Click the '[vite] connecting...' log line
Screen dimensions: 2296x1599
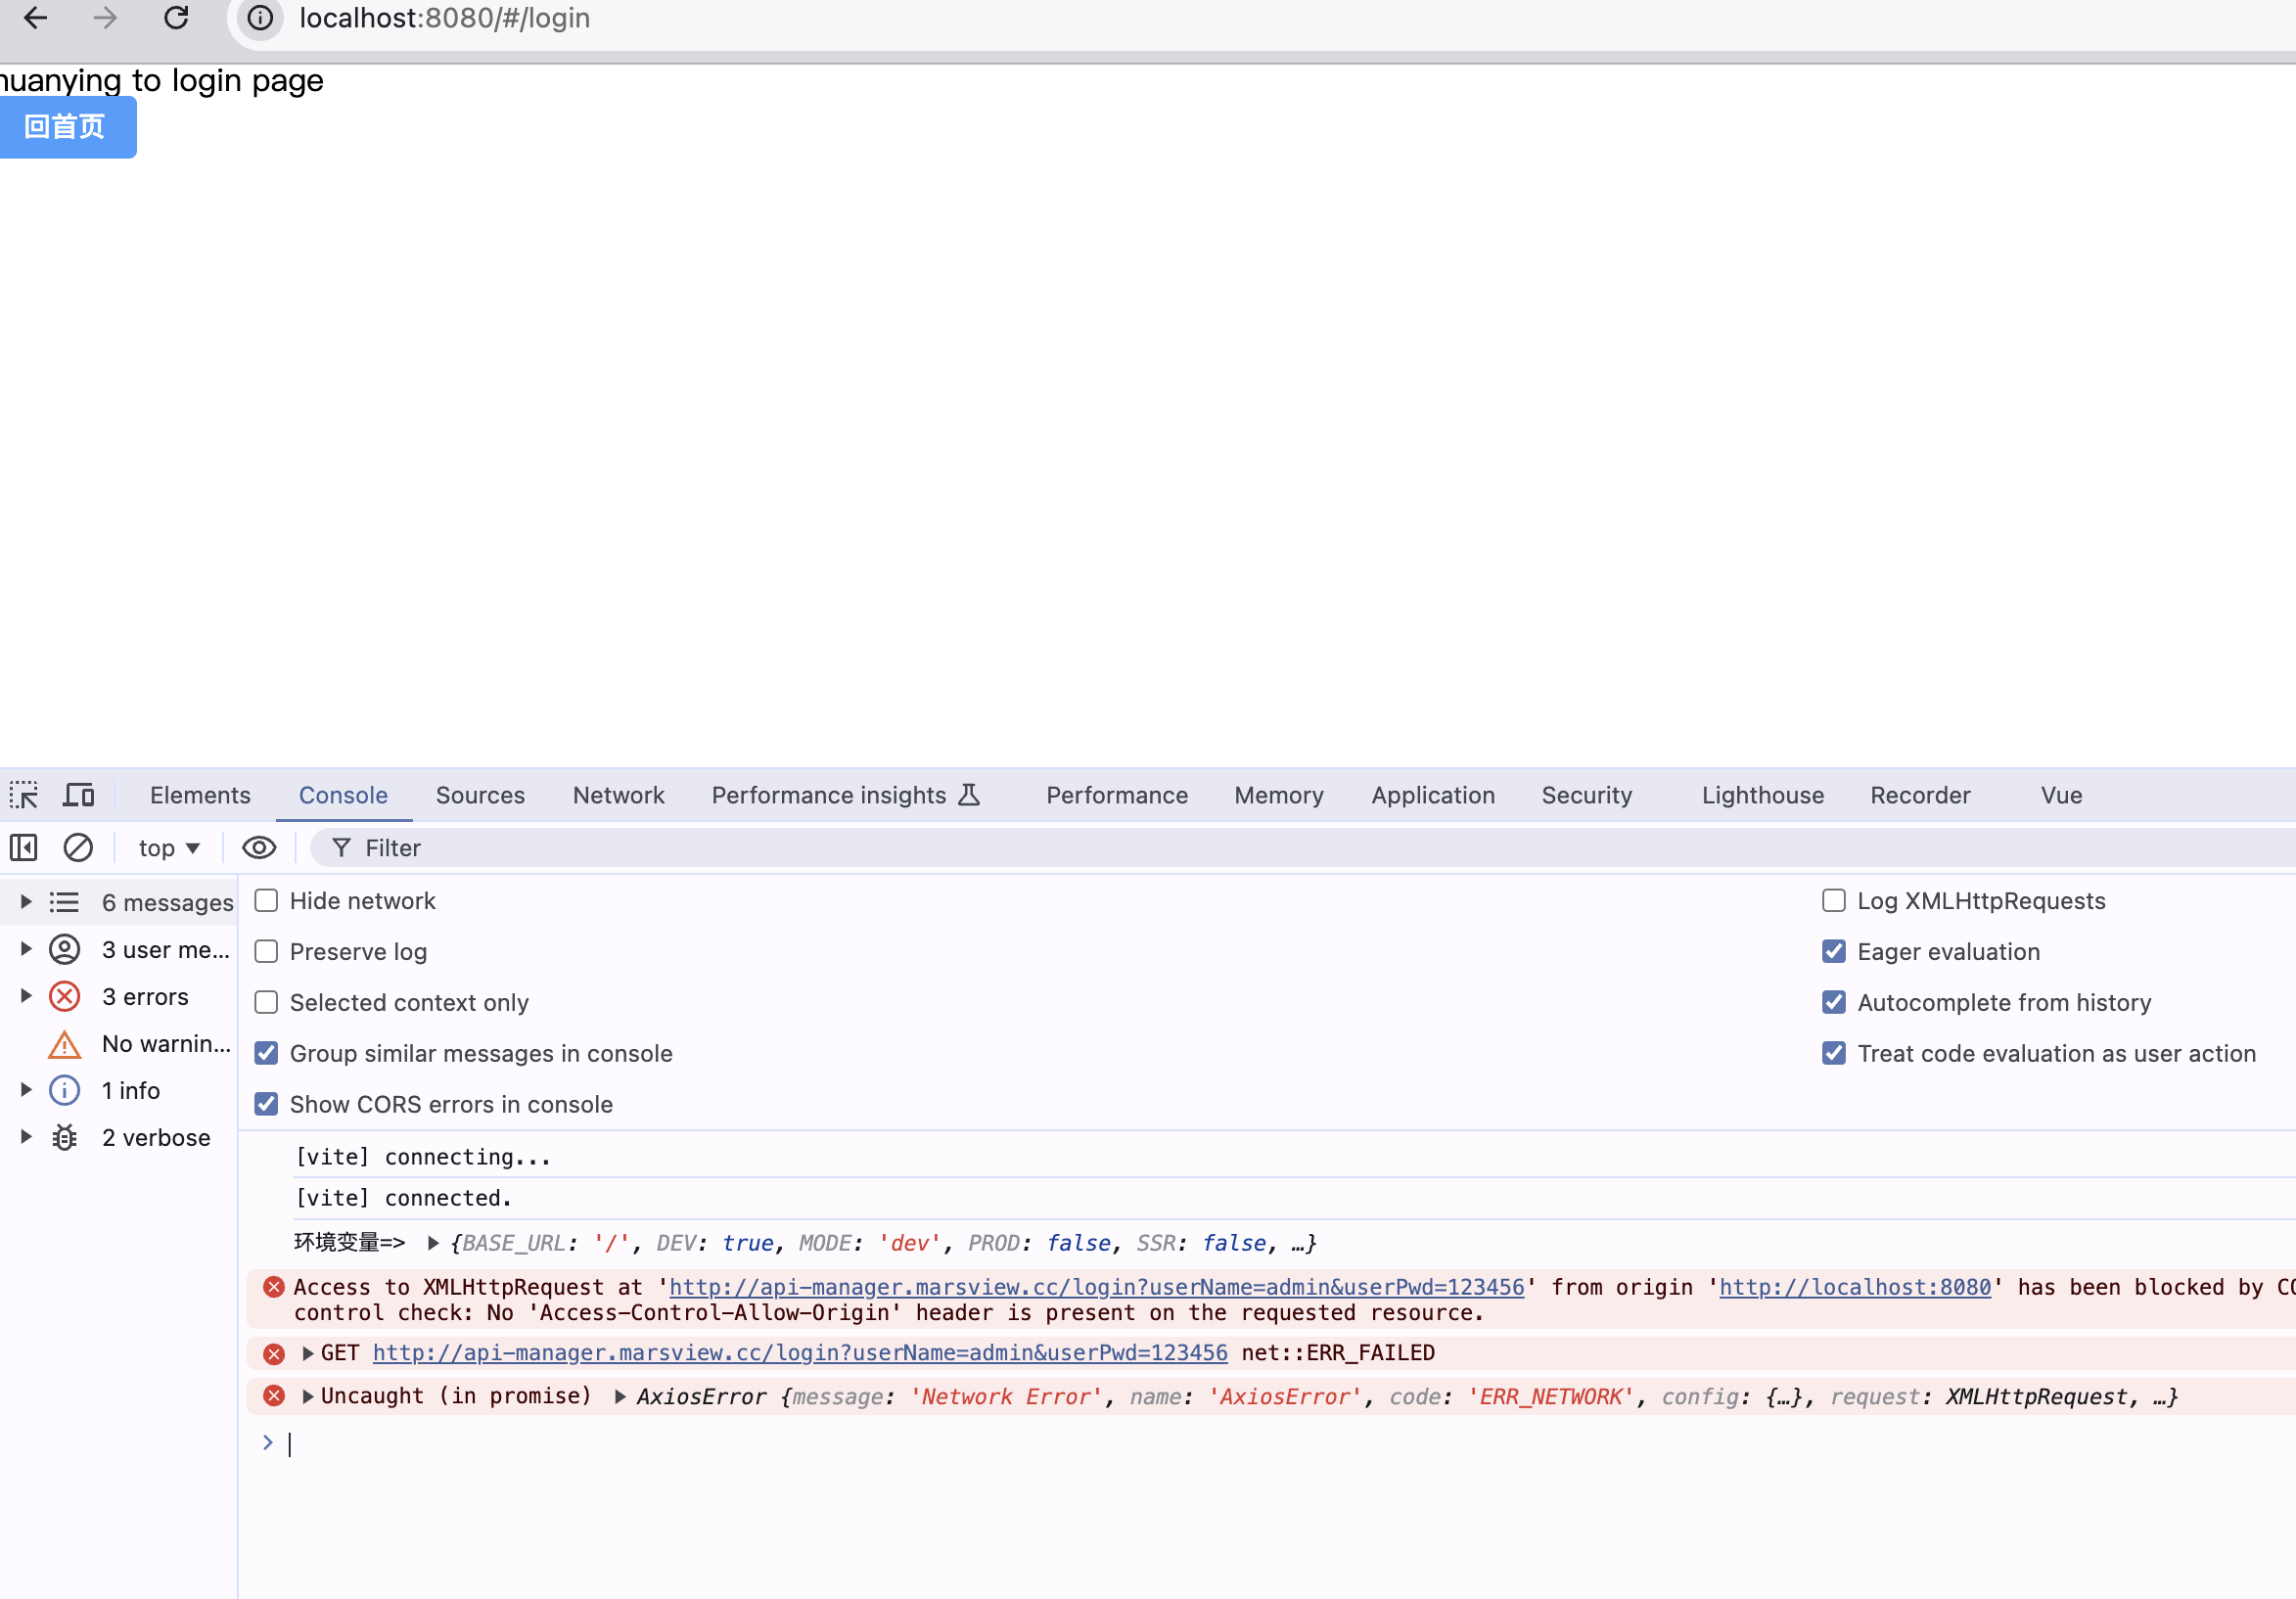pyautogui.click(x=423, y=1159)
